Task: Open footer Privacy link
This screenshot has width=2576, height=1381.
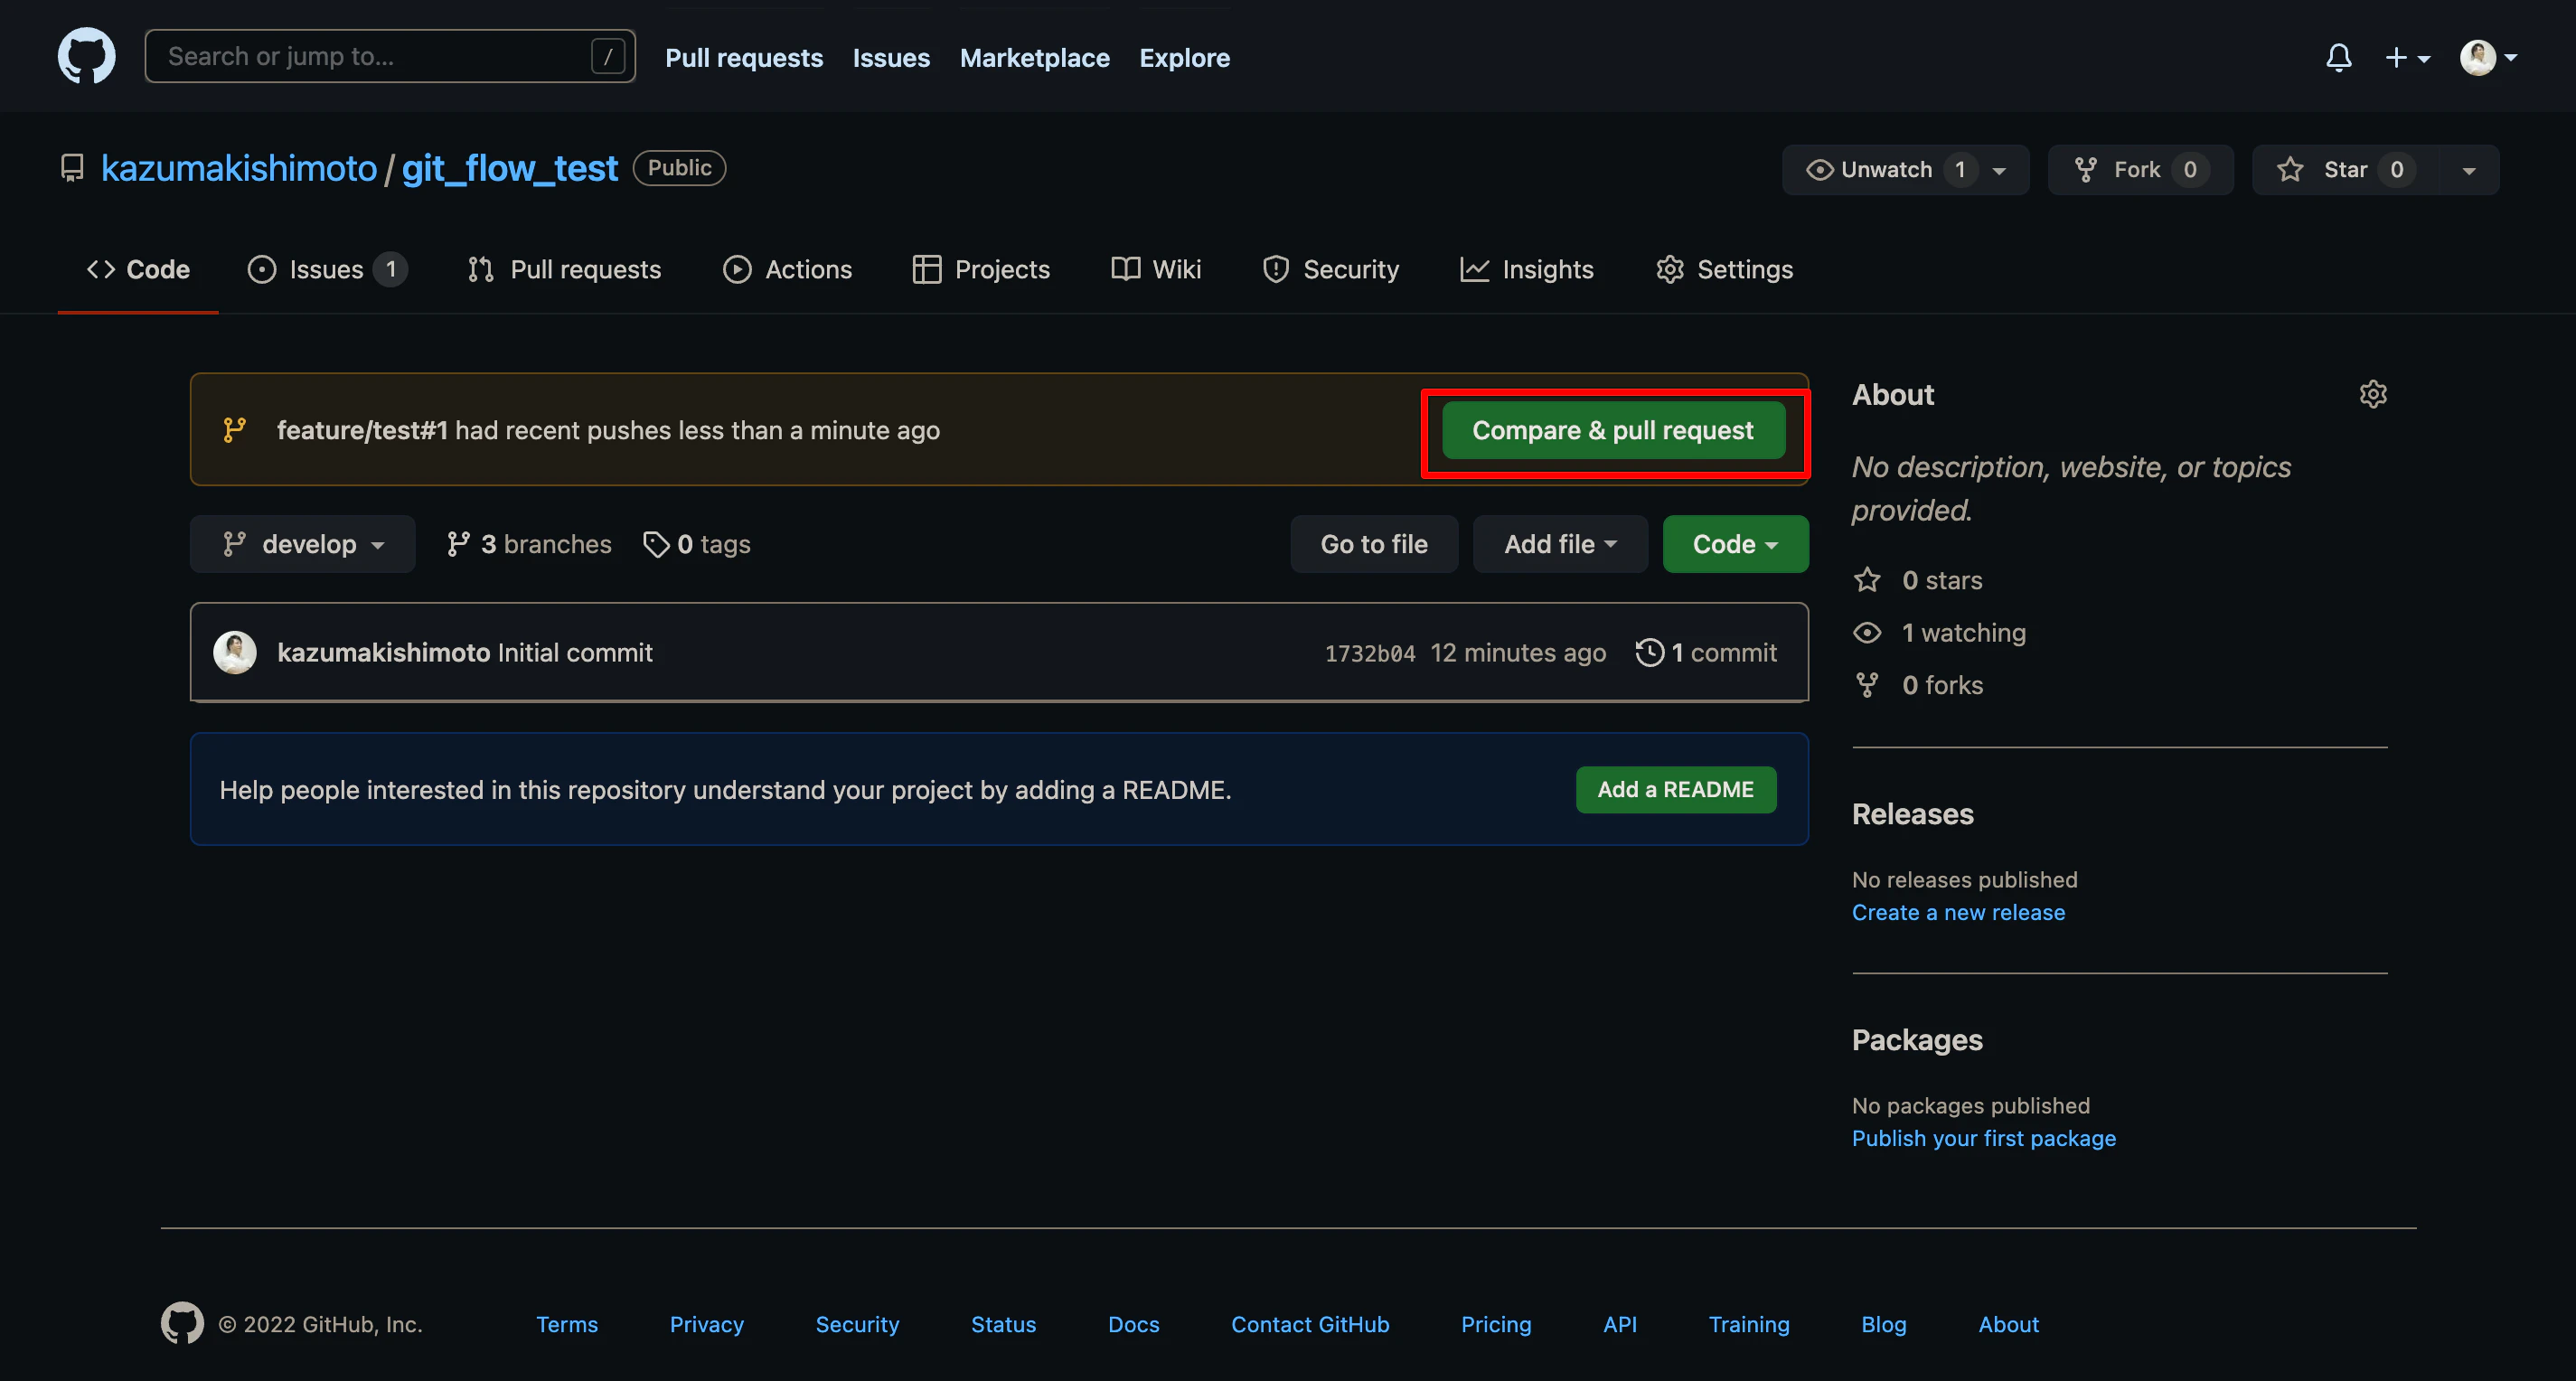Action: (x=707, y=1324)
